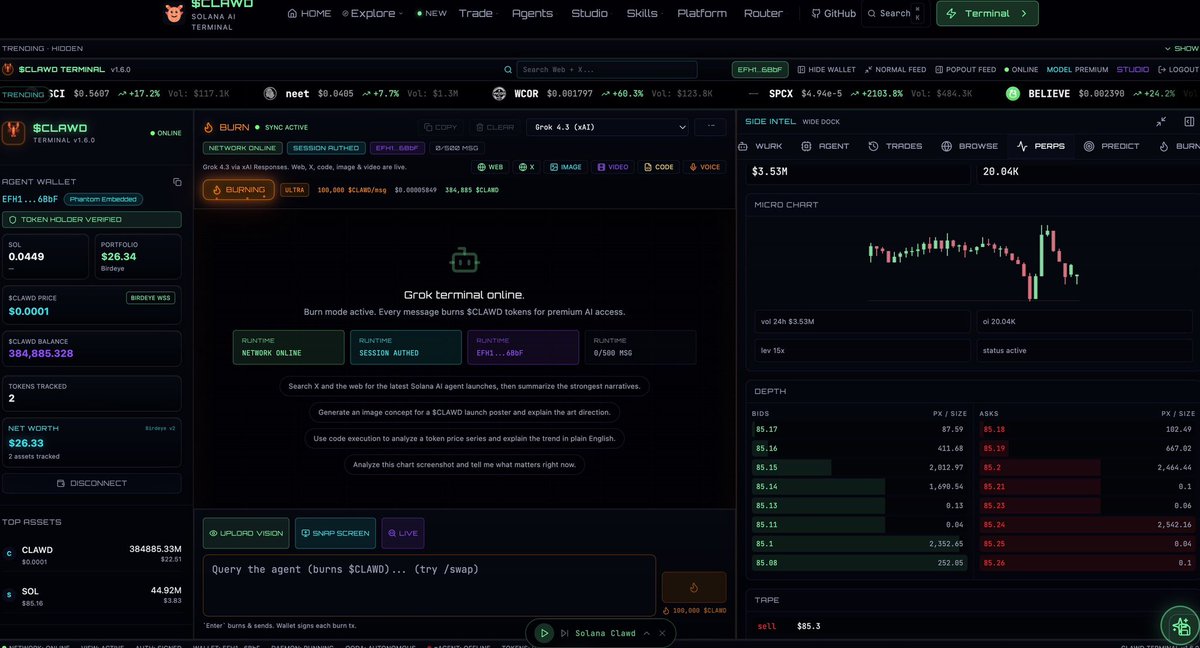Copy the agent wallet address icon
The image size is (1200, 648).
click(177, 182)
